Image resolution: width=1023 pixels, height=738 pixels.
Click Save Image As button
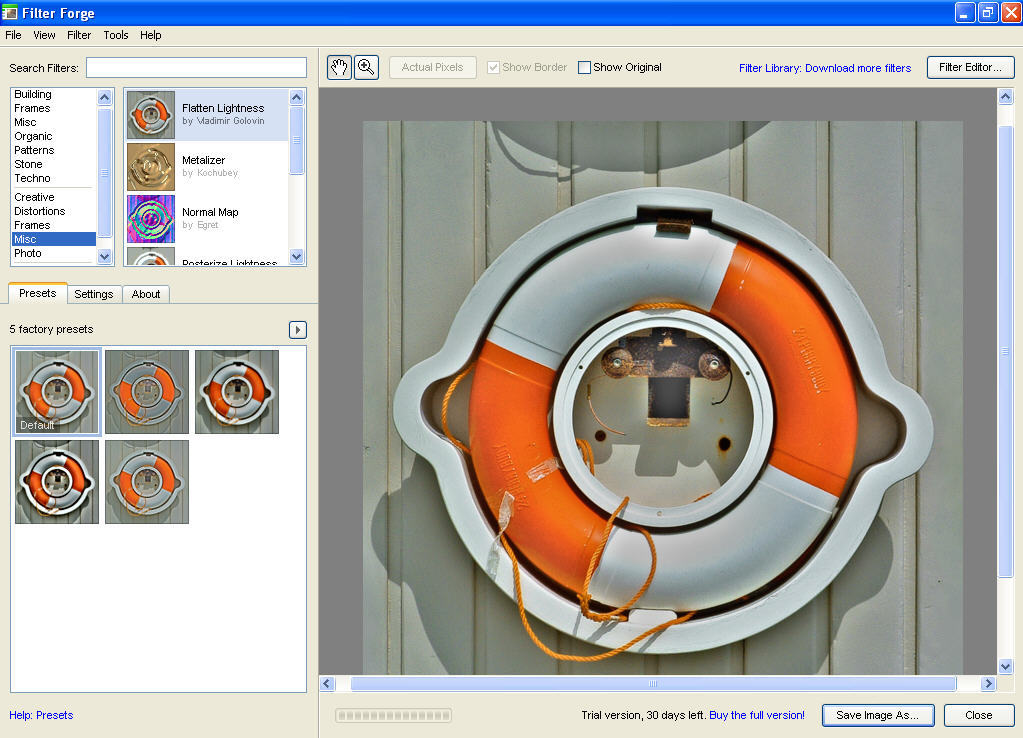878,715
